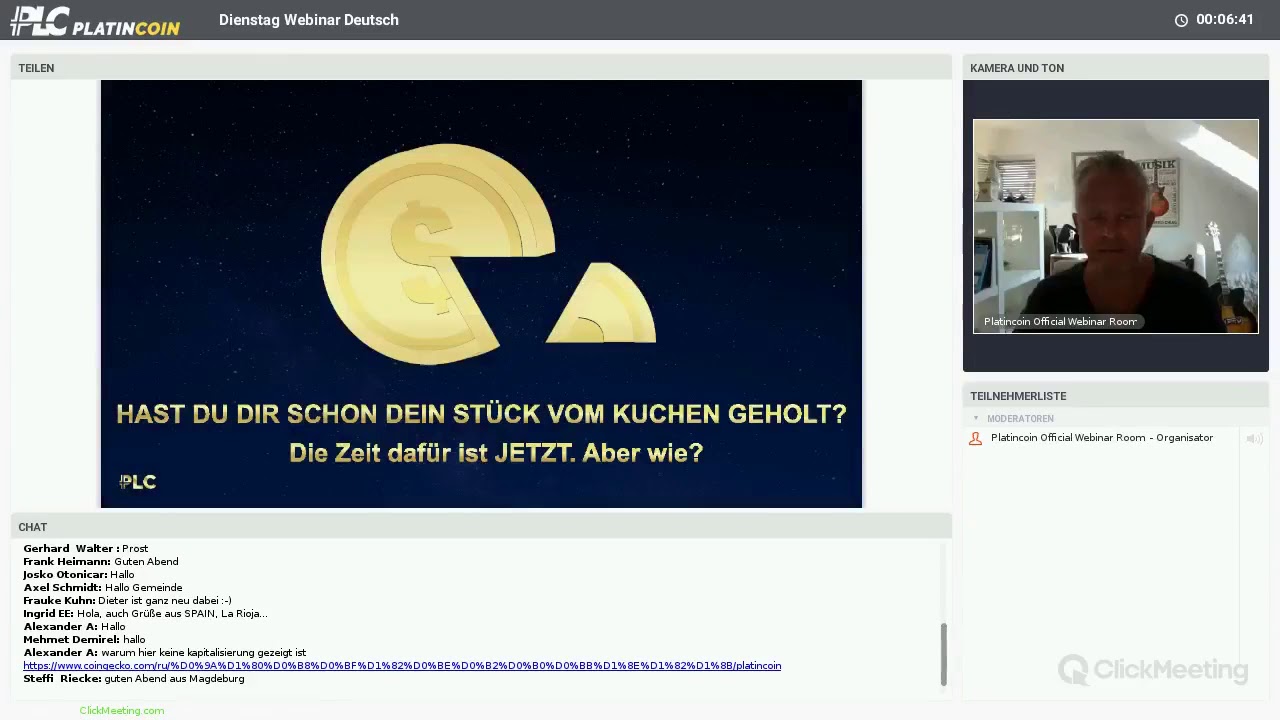Click Josko Otonicar's 'Hallo' message
Screen dimensions: 1280x720
click(x=78, y=575)
